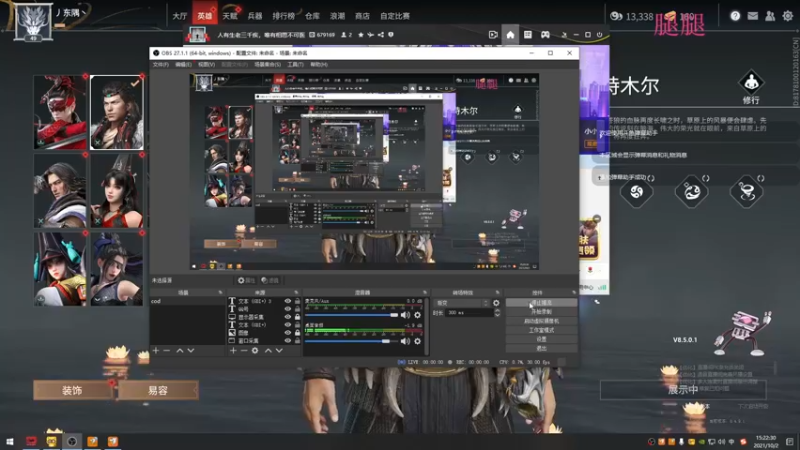Mute the desktop audio speaker icon
The width and height of the screenshot is (800, 450).
[405, 341]
